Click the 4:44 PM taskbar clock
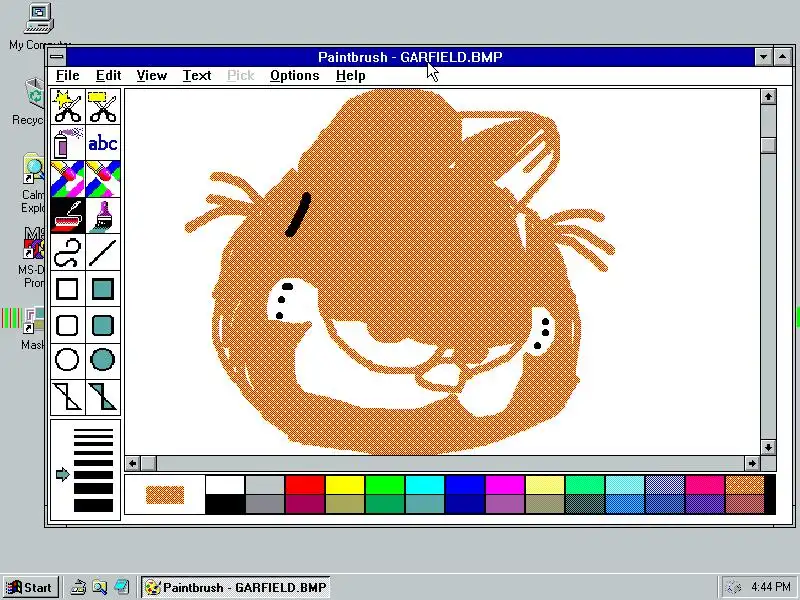Viewport: 800px width, 600px height. 770,587
